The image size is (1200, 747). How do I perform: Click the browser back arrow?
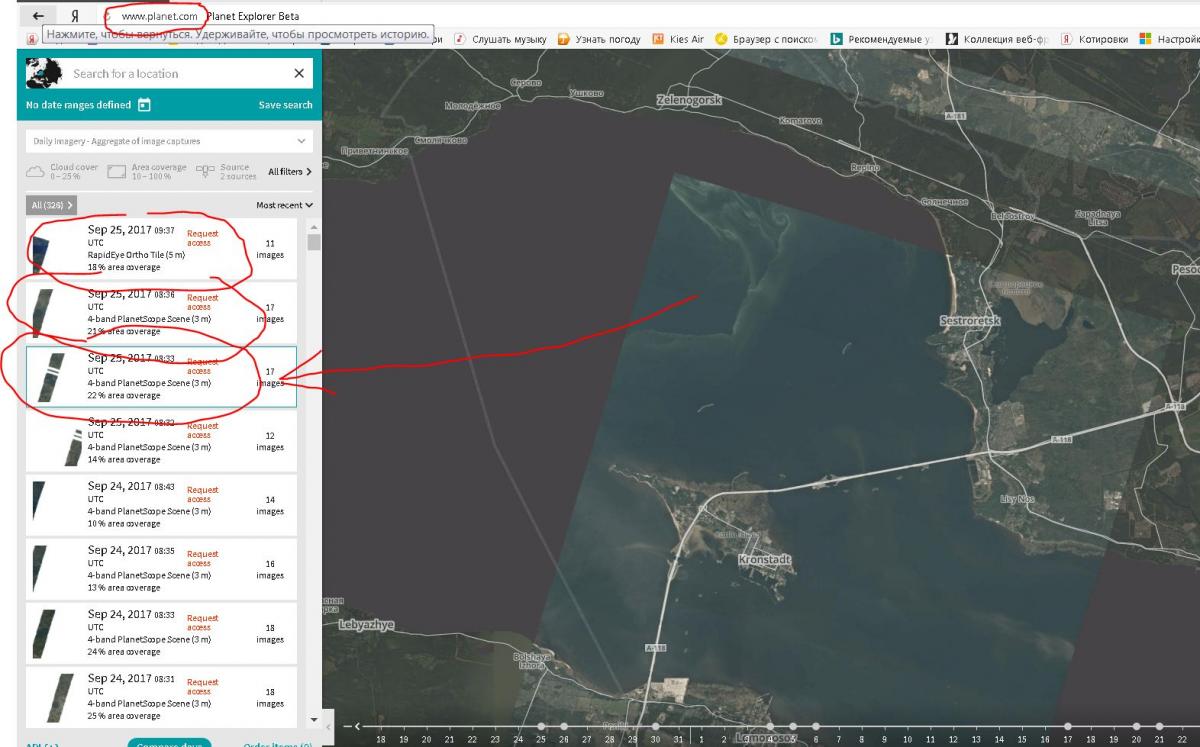38,16
